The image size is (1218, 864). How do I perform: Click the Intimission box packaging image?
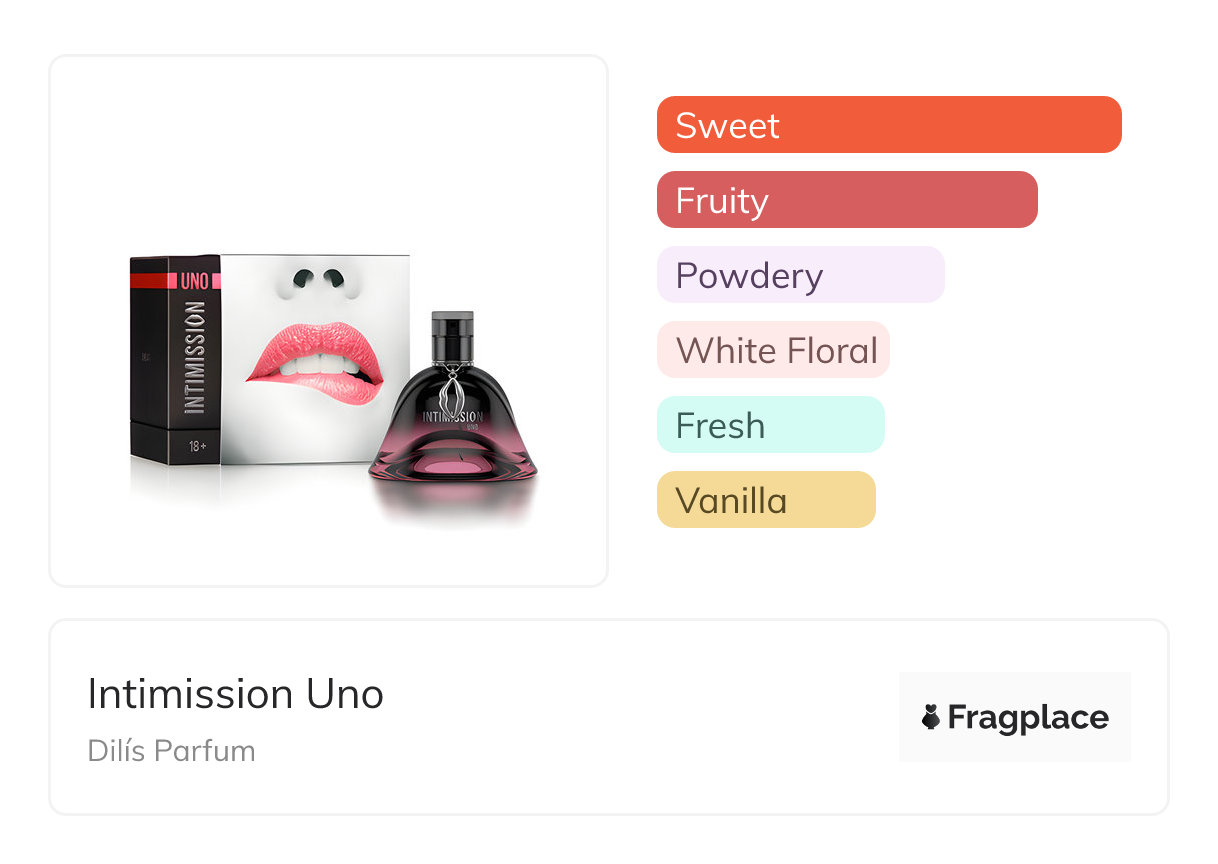(270, 360)
